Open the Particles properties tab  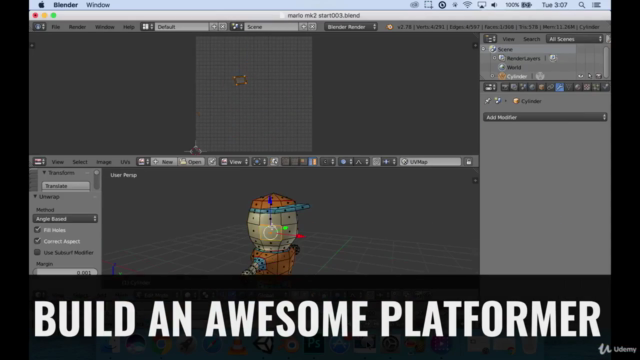point(596,87)
